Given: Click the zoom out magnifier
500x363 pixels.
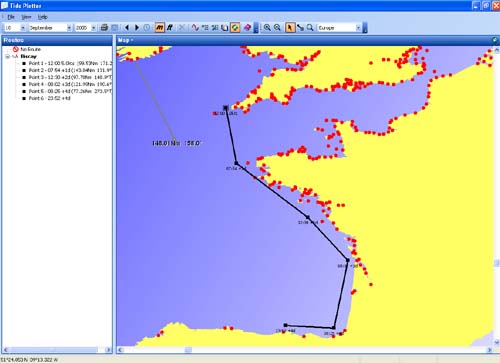Looking at the screenshot, I should (x=277, y=28).
